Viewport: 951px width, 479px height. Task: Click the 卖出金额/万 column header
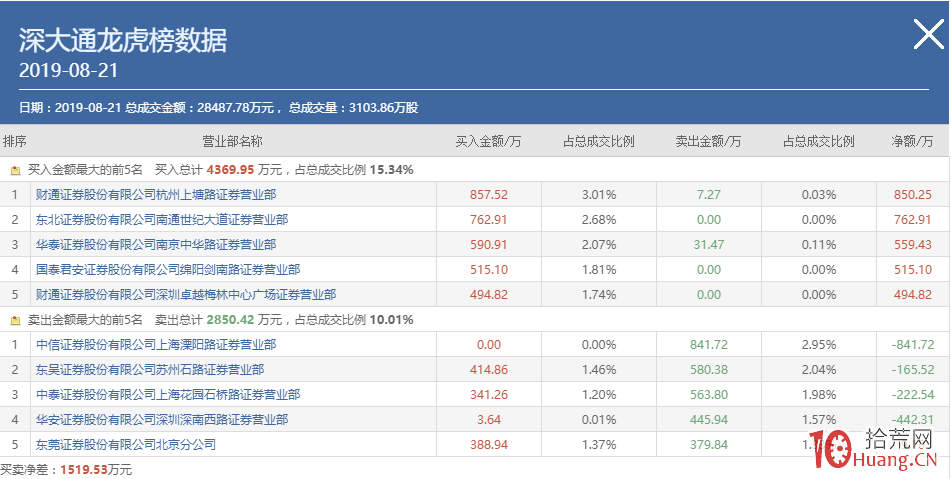click(x=708, y=141)
